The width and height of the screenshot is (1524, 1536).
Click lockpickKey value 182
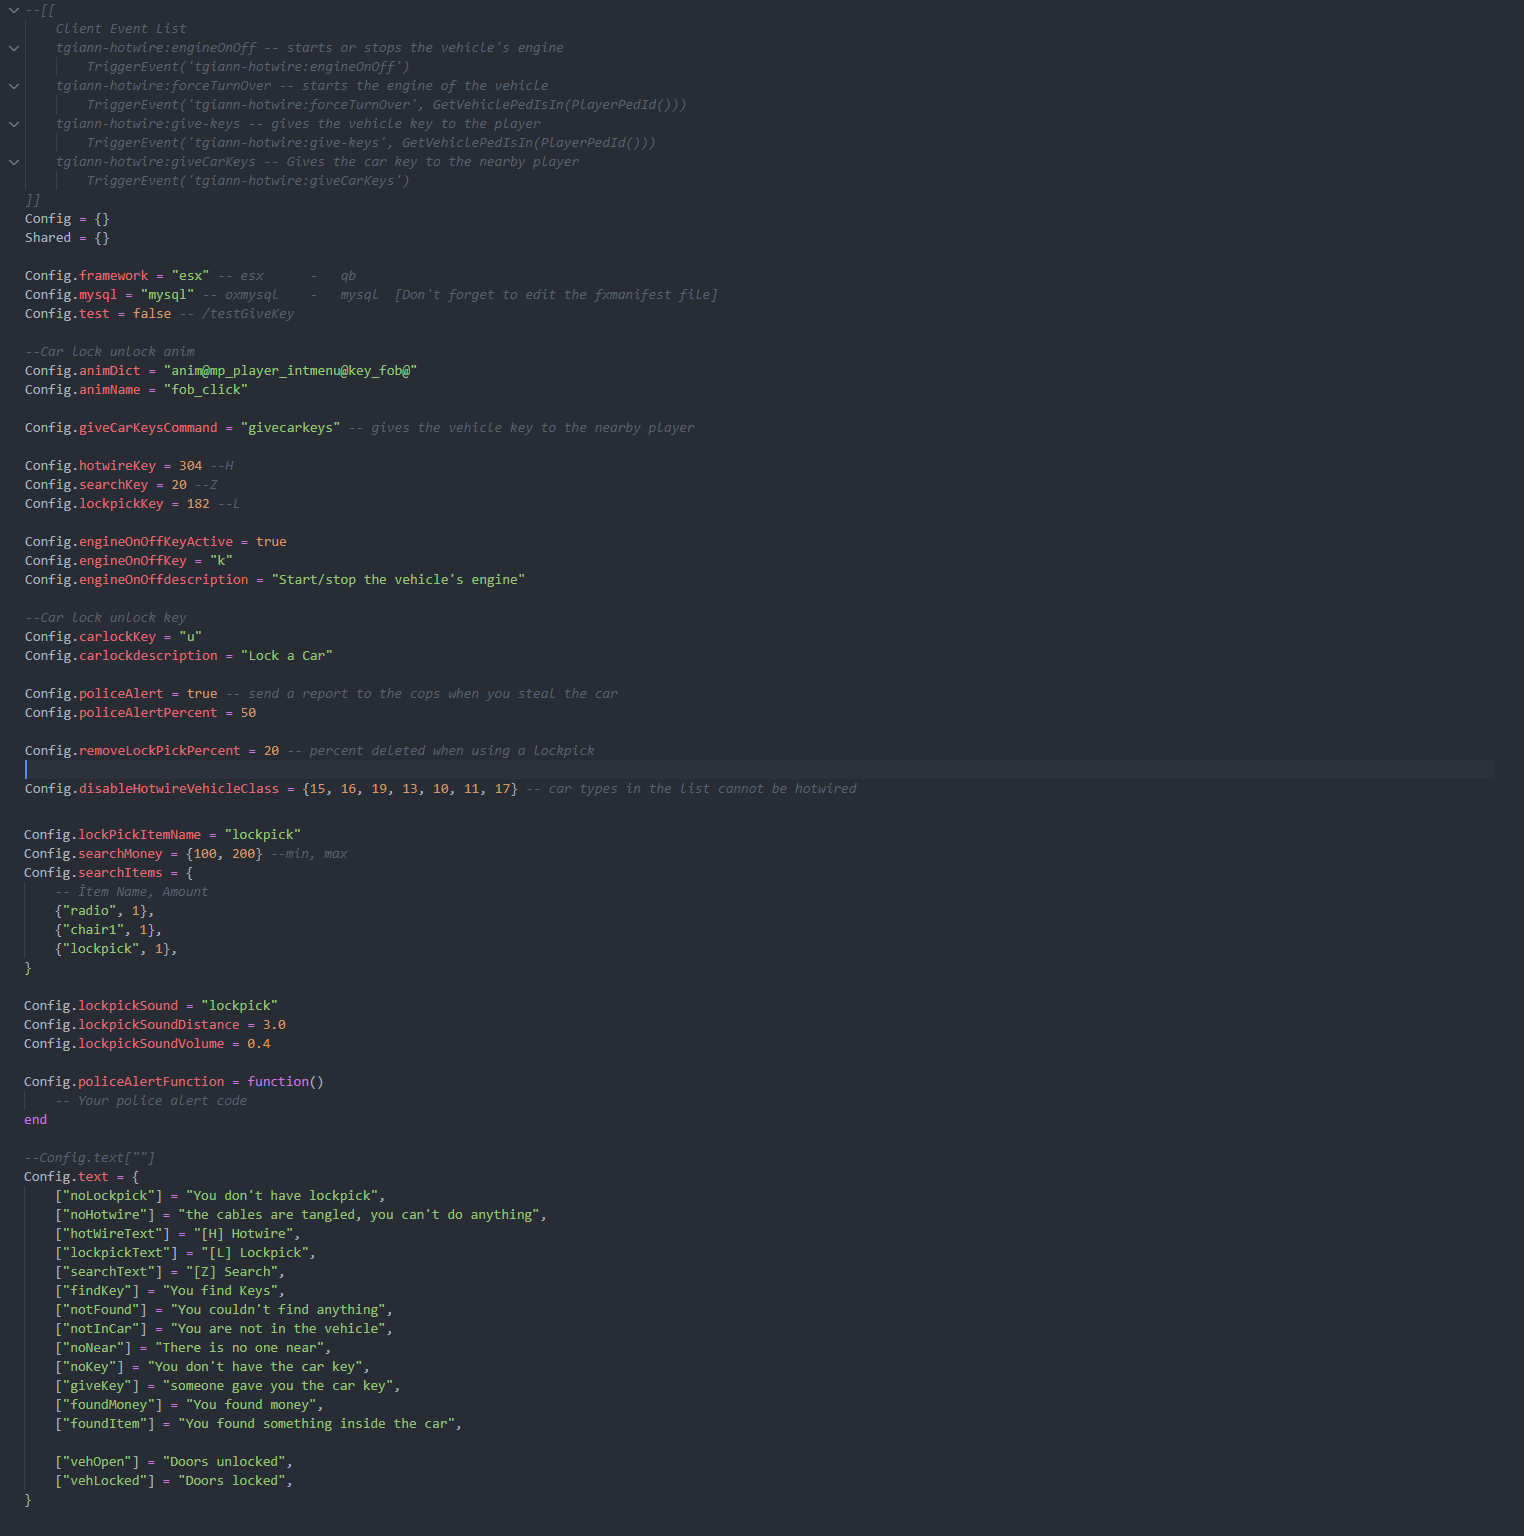pos(198,504)
